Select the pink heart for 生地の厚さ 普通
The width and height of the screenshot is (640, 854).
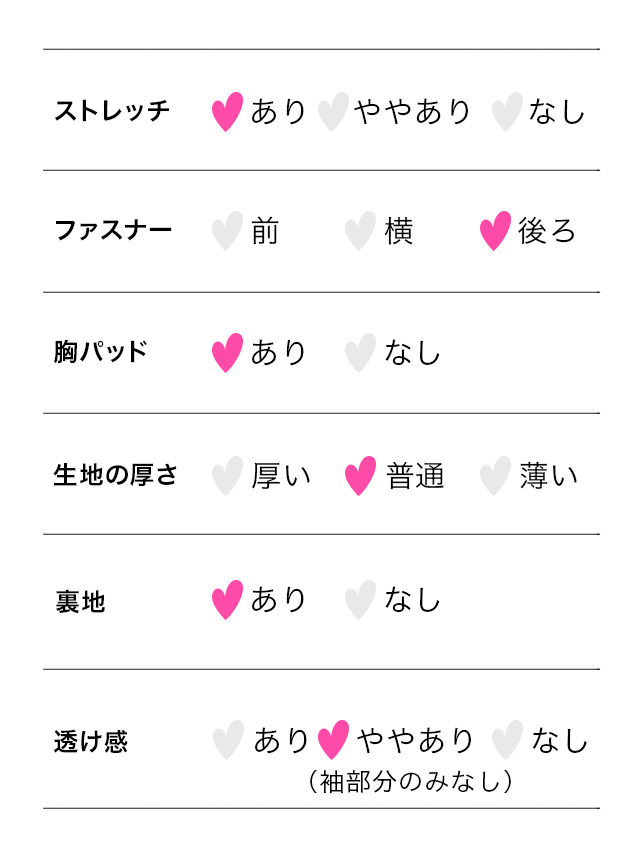360,475
